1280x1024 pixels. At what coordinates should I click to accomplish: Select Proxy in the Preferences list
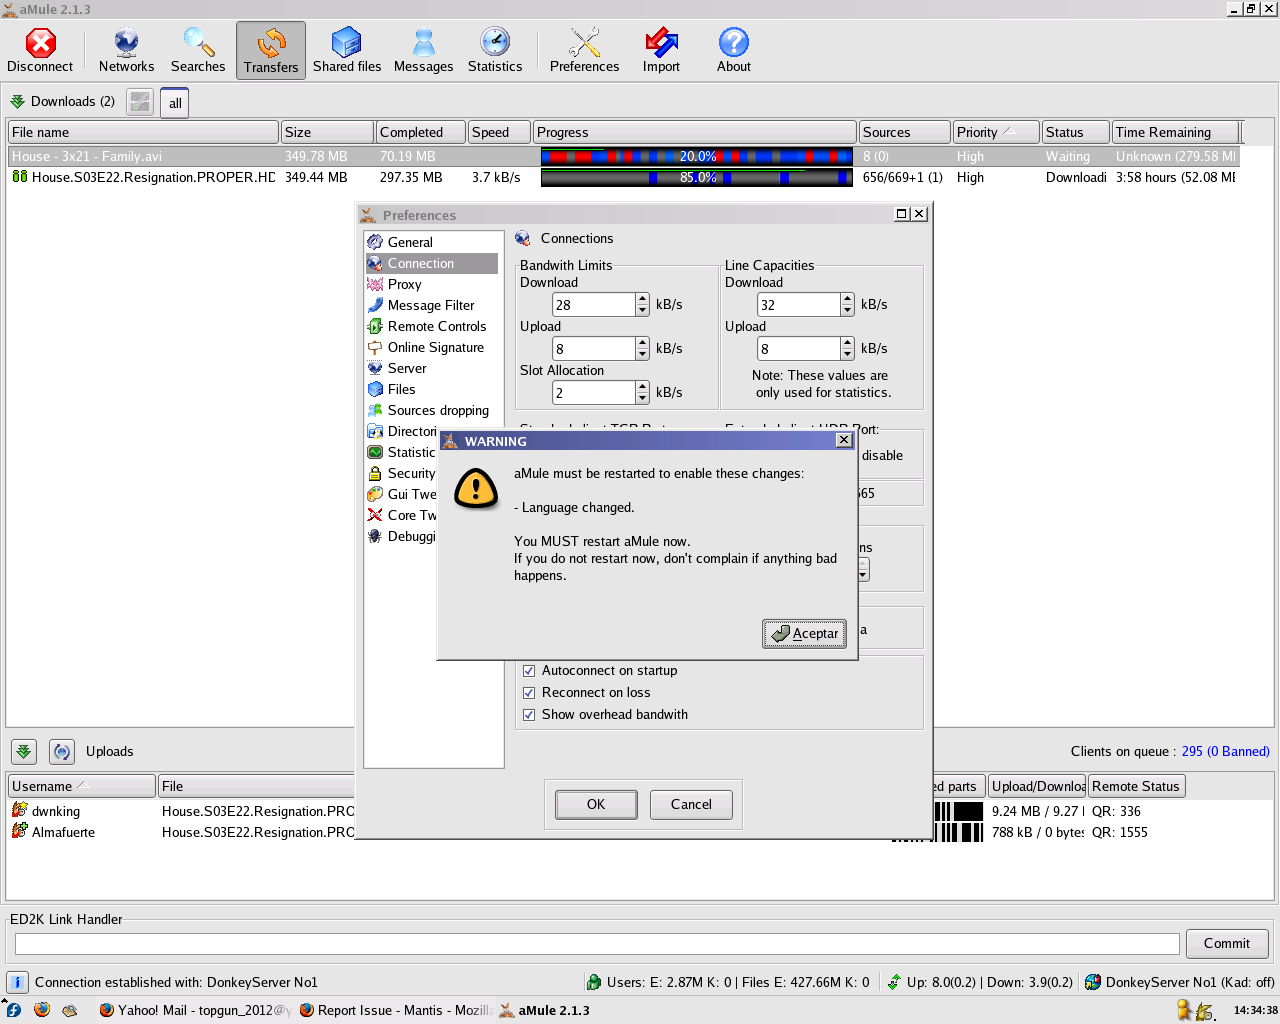click(x=405, y=285)
